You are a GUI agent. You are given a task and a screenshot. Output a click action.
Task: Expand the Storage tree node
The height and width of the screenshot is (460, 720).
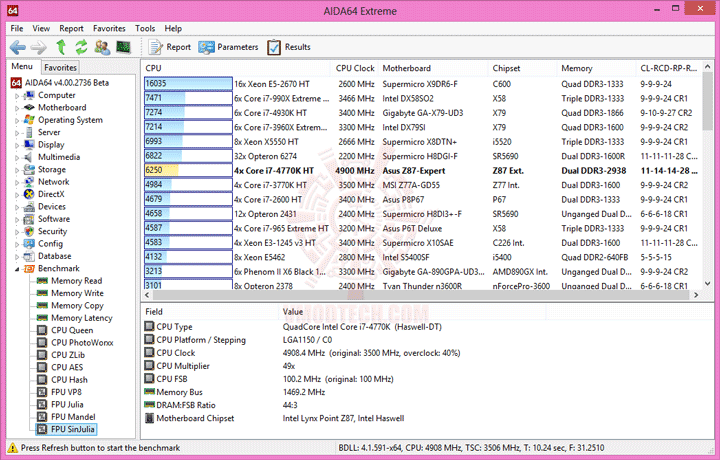(x=17, y=170)
